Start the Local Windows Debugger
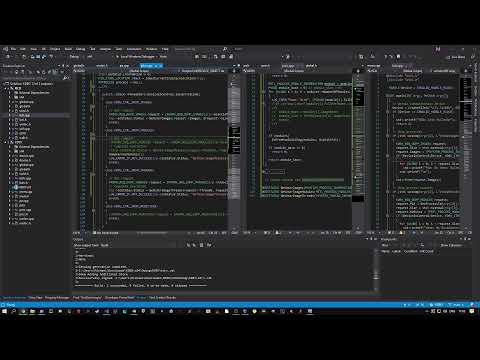The width and height of the screenshot is (480, 360). (x=137, y=57)
